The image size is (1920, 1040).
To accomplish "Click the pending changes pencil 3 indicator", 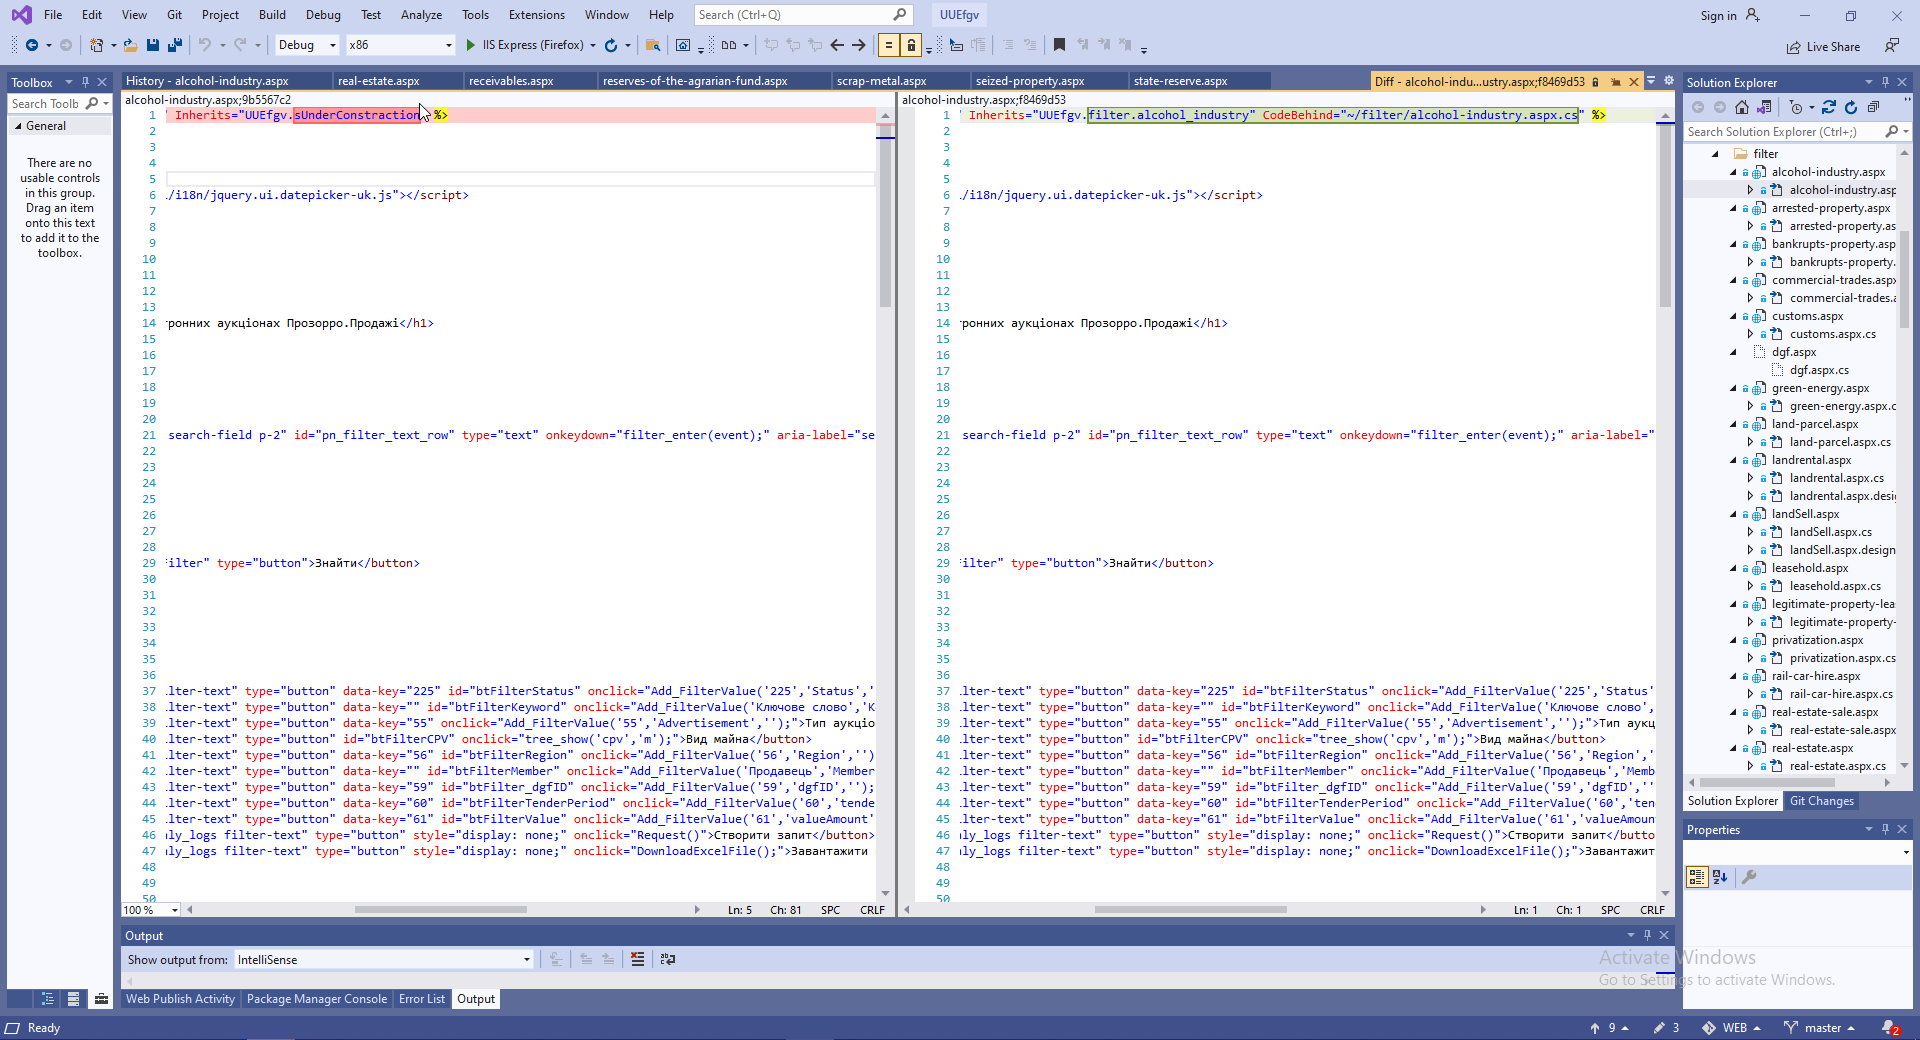I will (x=1666, y=1028).
